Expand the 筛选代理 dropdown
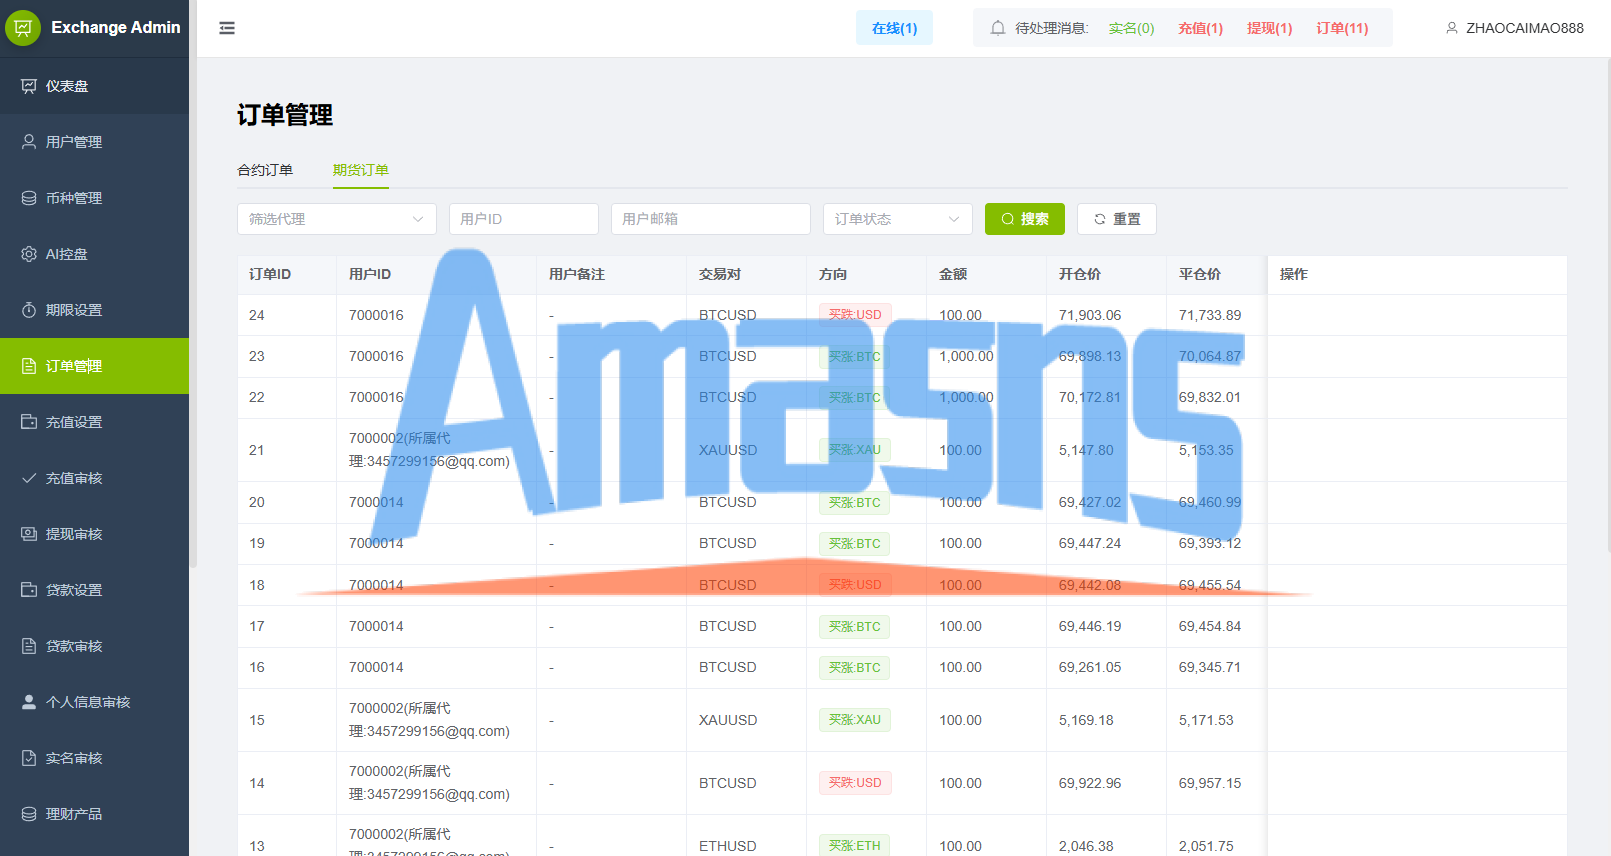The image size is (1611, 856). (337, 219)
